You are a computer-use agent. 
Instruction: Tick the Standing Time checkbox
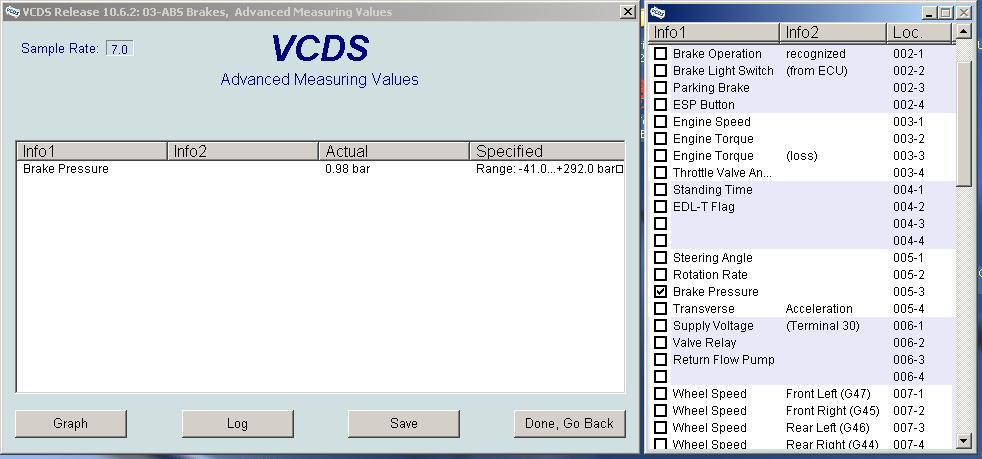tap(660, 190)
